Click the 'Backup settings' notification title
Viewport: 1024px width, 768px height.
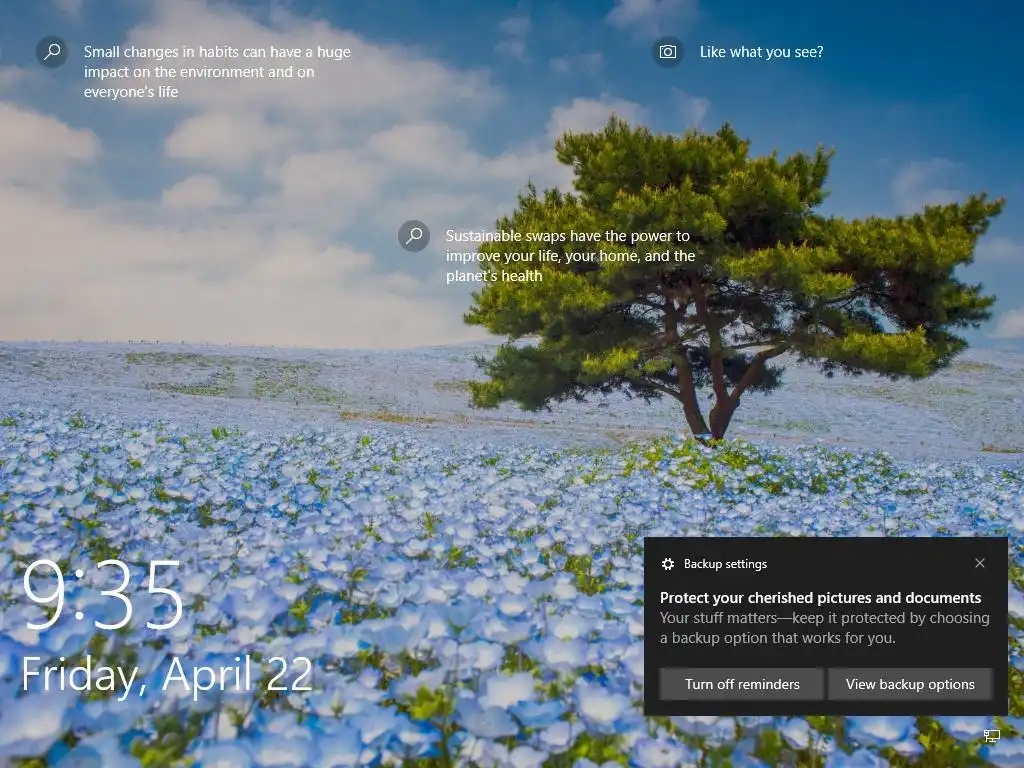[725, 564]
